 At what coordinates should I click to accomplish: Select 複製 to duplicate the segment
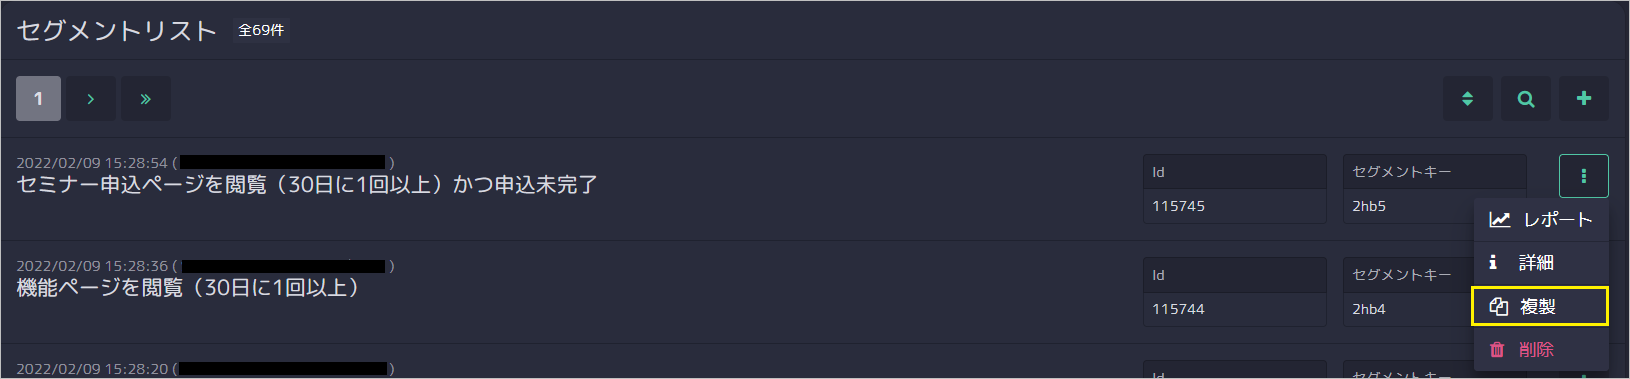(x=1540, y=306)
